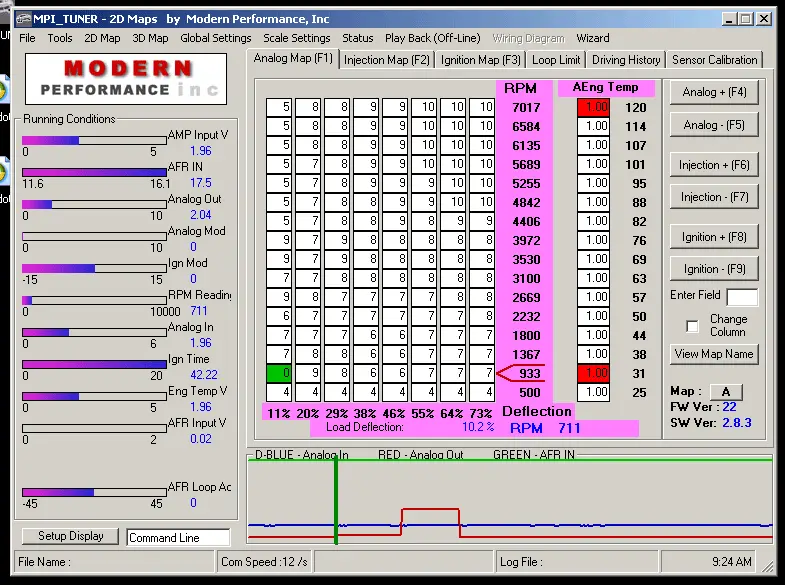Switch to the Sensor Calibration tab
This screenshot has height=585, width=785.
pos(715,60)
